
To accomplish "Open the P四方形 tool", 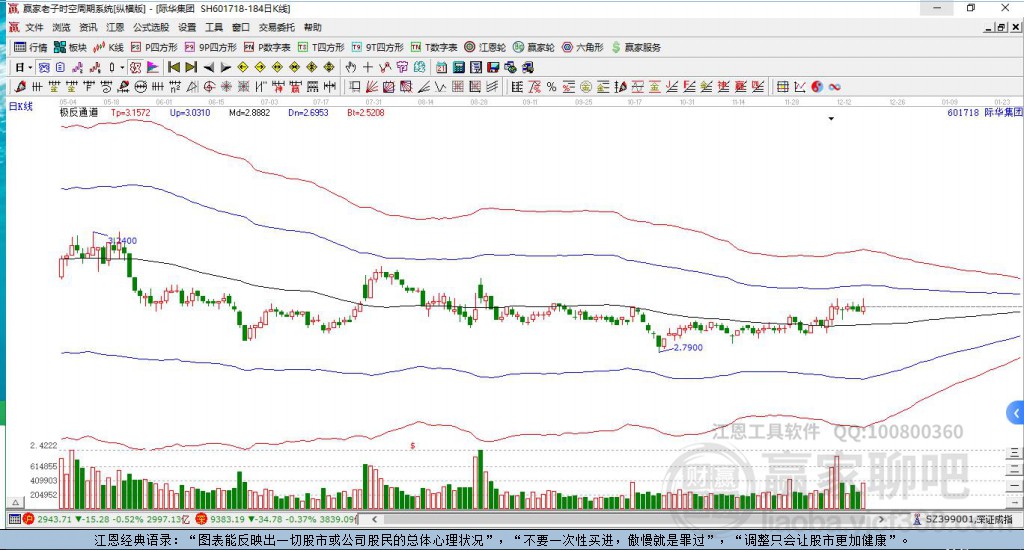I will tap(154, 47).
